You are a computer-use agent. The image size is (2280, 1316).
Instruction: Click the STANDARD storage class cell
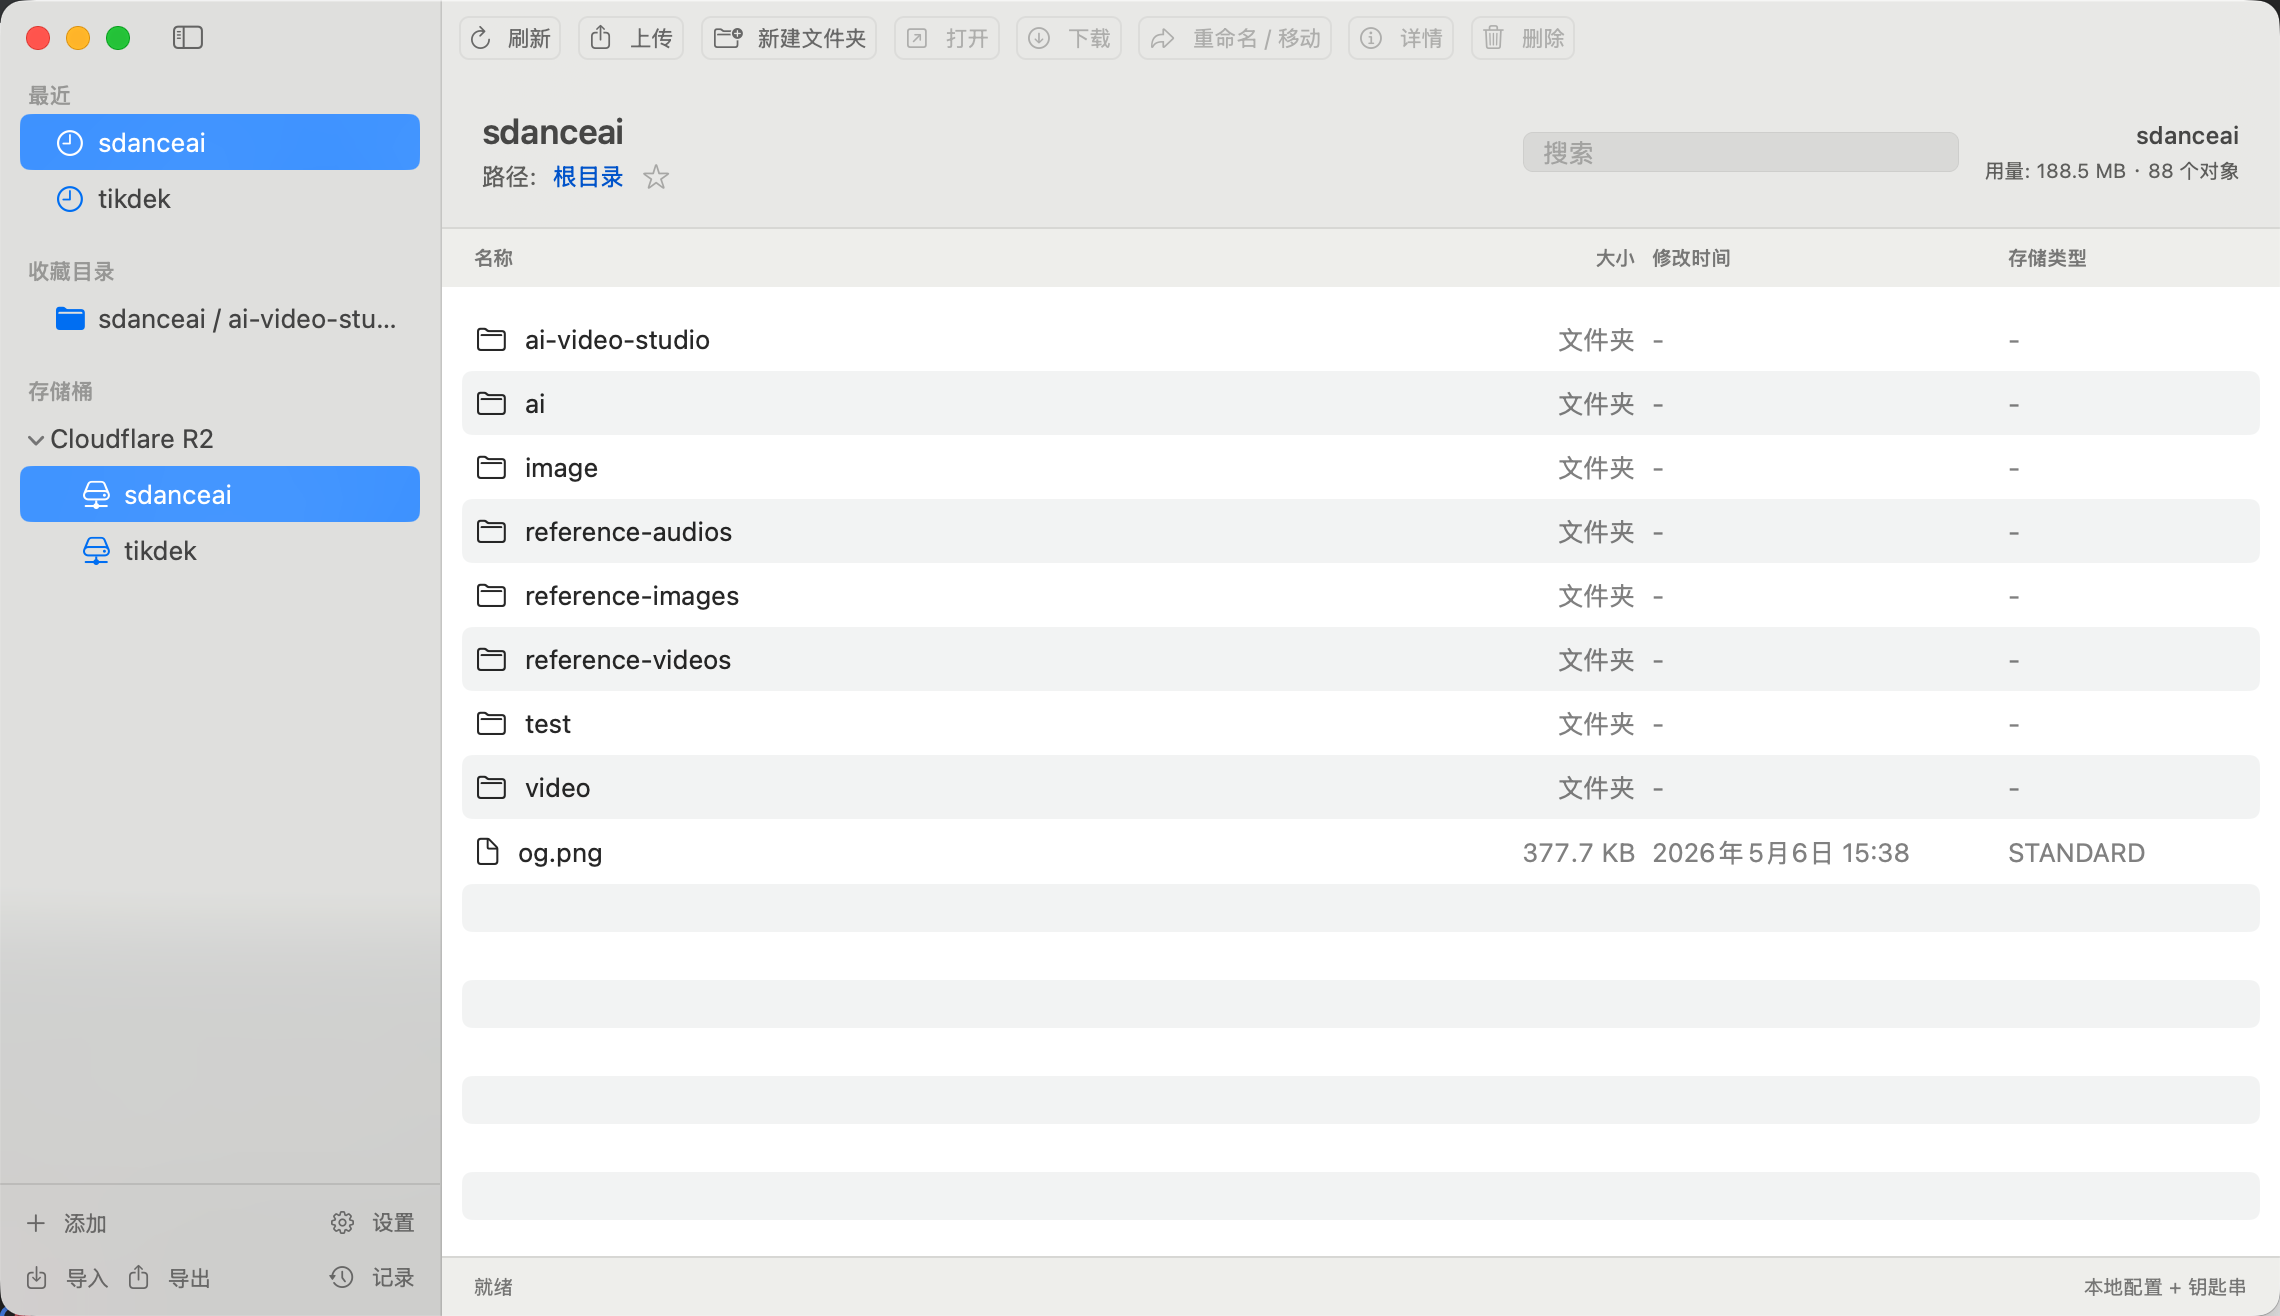pyautogui.click(x=2076, y=852)
